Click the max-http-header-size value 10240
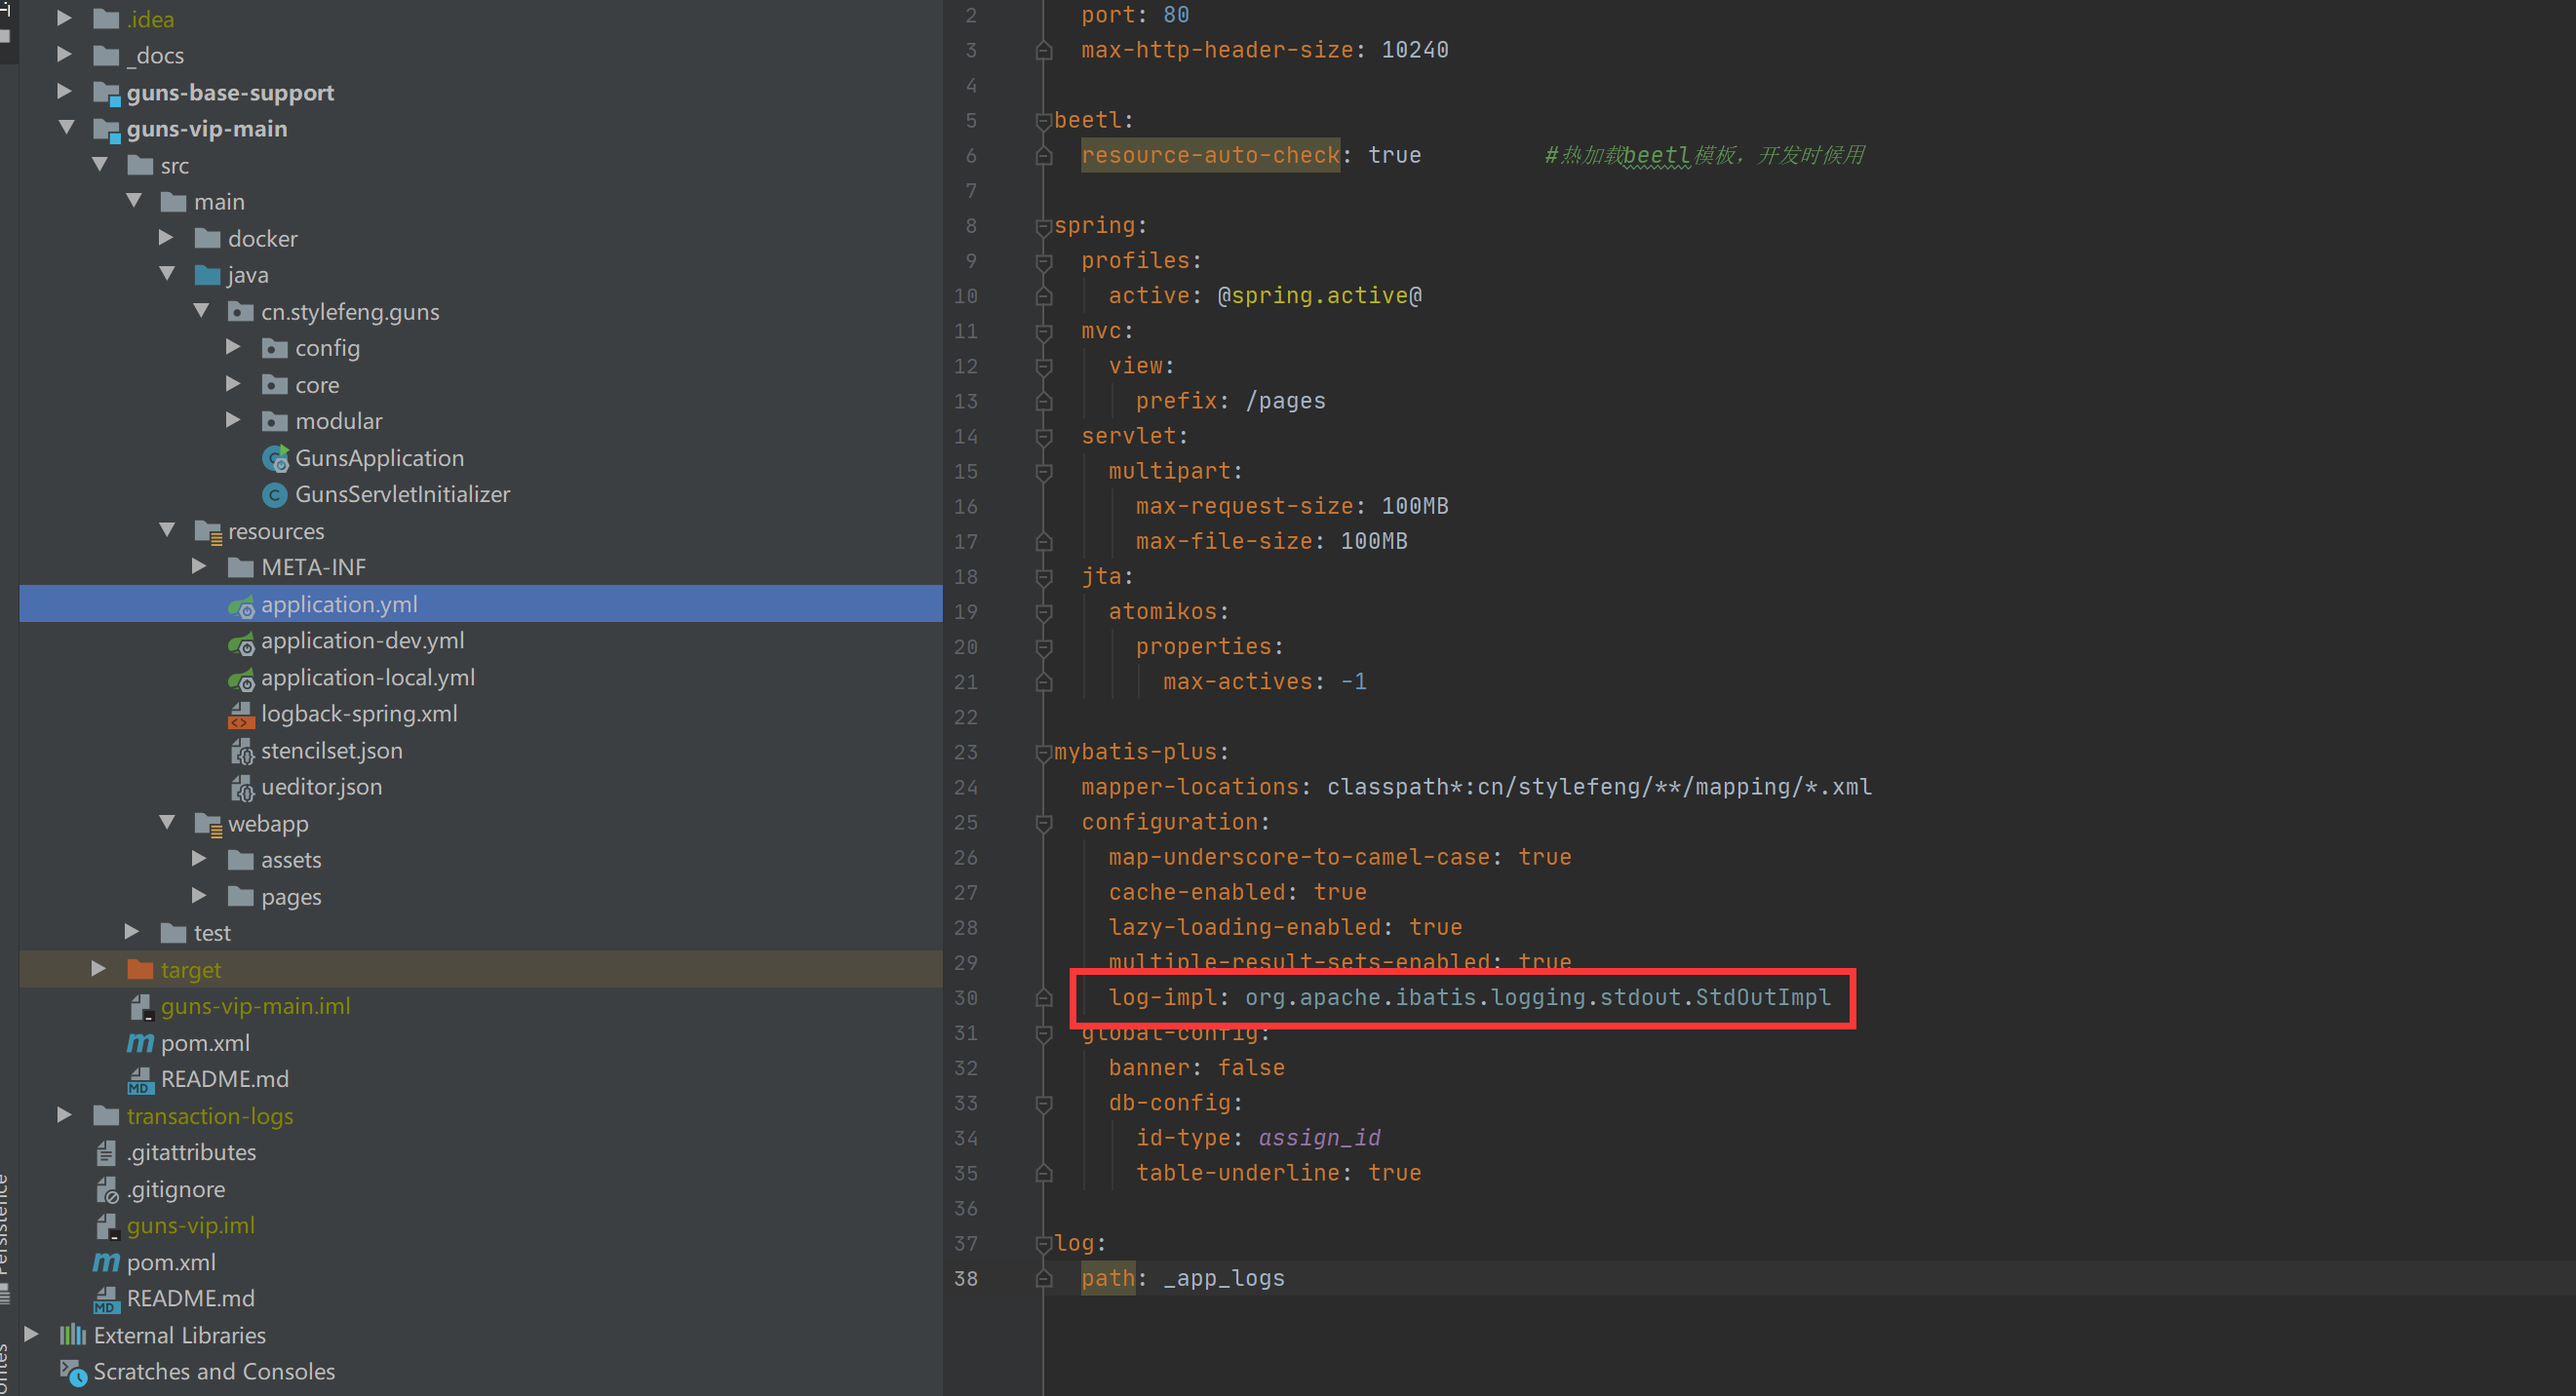The image size is (2576, 1396). pyautogui.click(x=1414, y=50)
